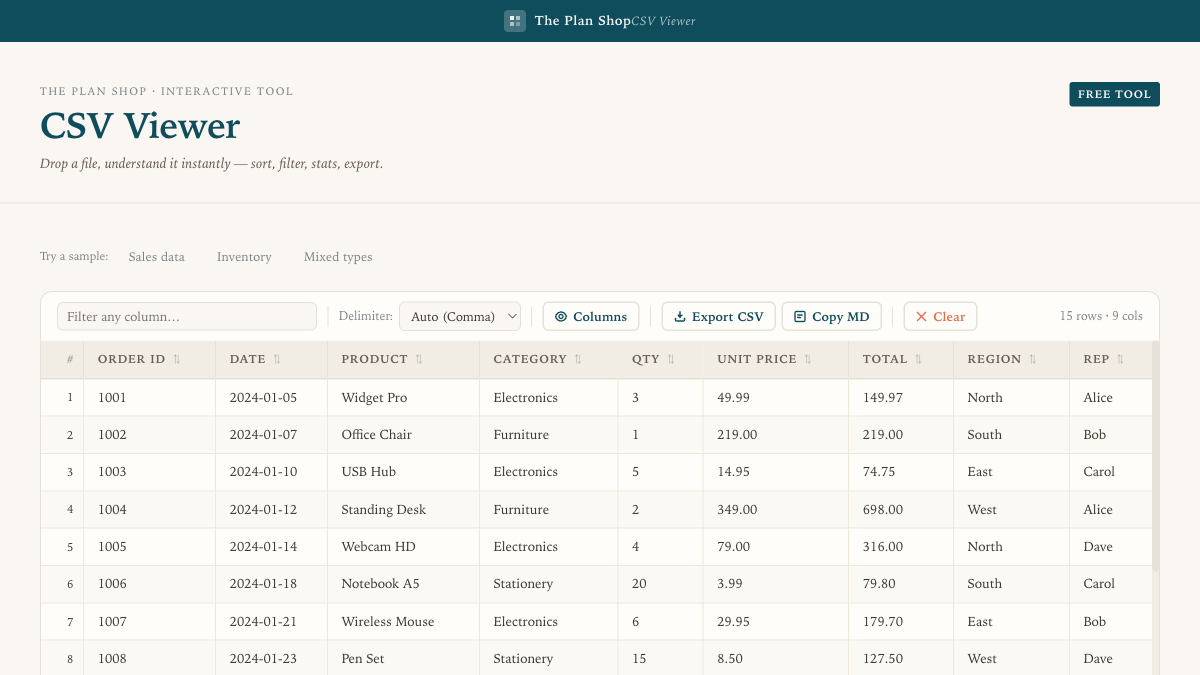Click rep Carol in USB Hub row
The height and width of the screenshot is (675, 1200).
click(x=1110, y=472)
